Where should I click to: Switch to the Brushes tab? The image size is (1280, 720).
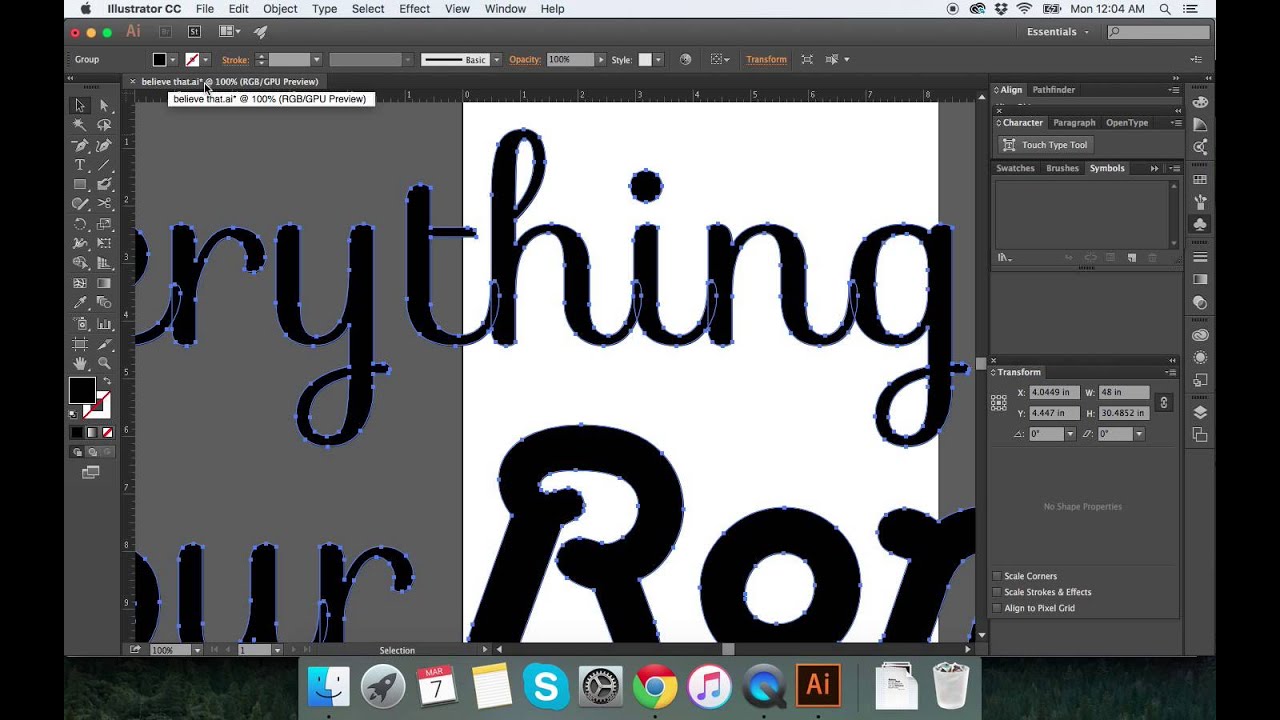(1062, 168)
